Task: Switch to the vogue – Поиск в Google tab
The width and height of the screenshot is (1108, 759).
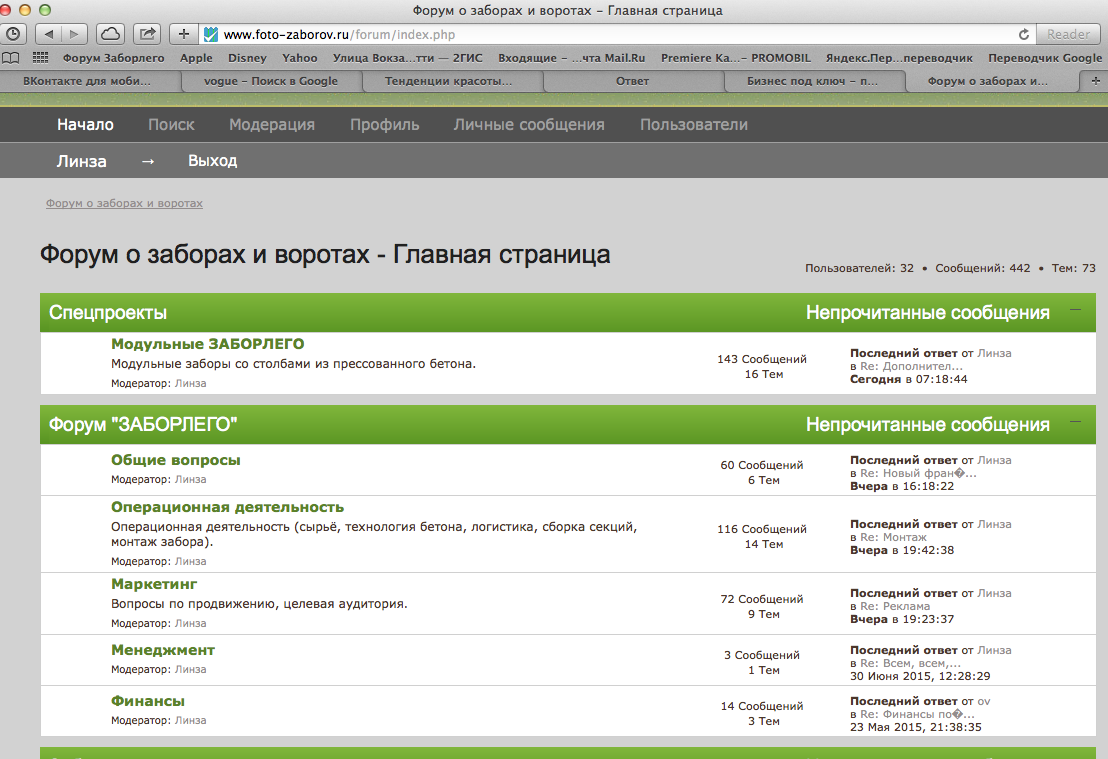Action: (270, 81)
